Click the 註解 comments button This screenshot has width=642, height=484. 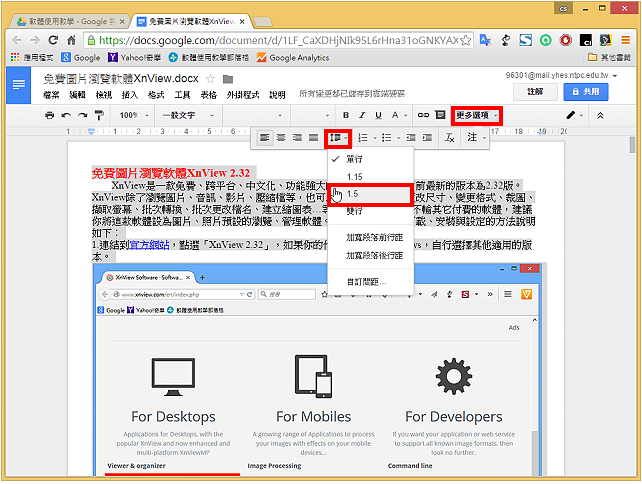pos(535,92)
